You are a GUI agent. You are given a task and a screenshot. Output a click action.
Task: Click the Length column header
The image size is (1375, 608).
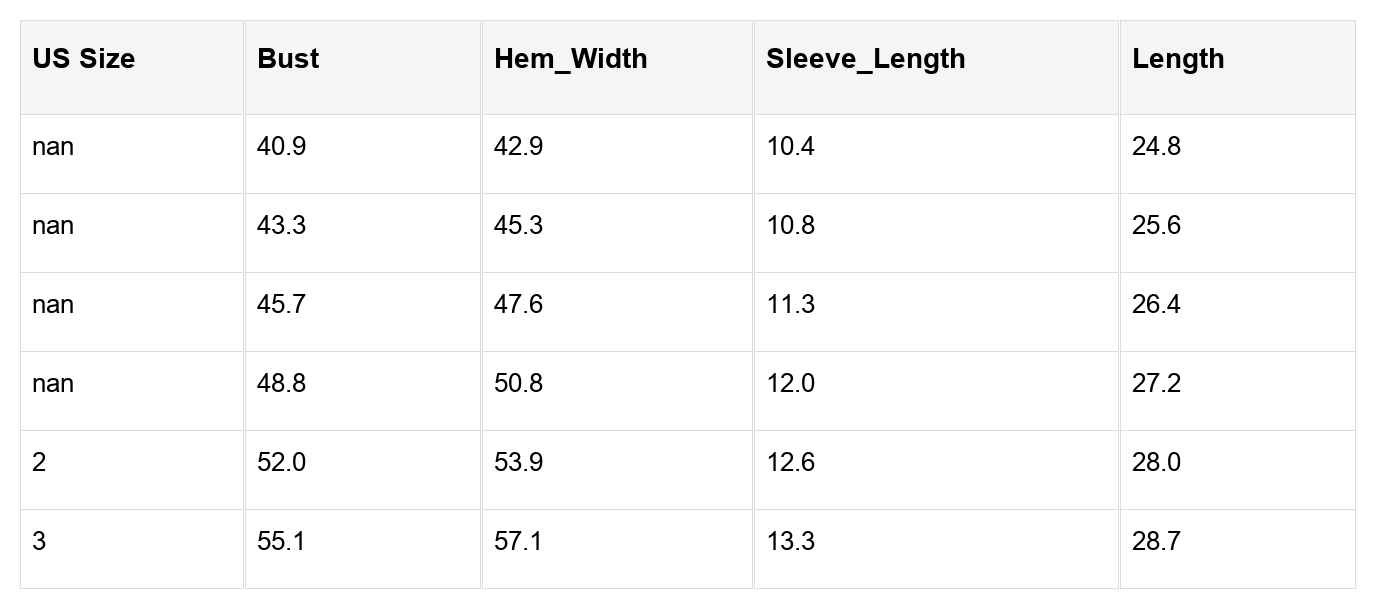click(1178, 59)
